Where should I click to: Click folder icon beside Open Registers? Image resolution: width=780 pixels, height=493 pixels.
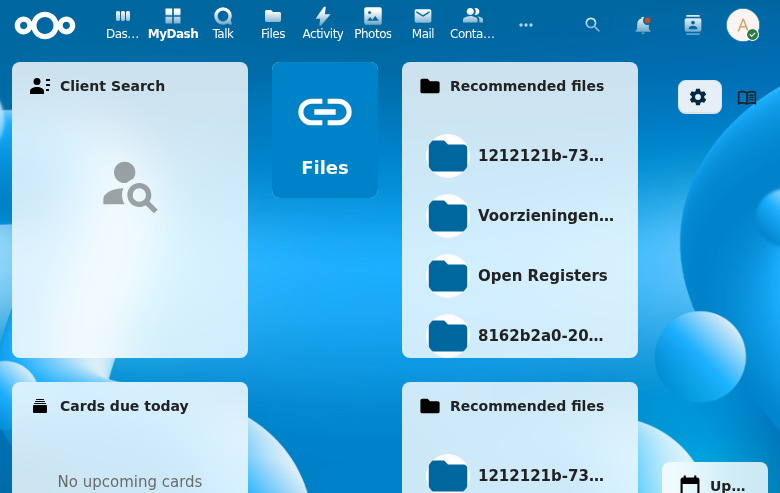tap(448, 276)
